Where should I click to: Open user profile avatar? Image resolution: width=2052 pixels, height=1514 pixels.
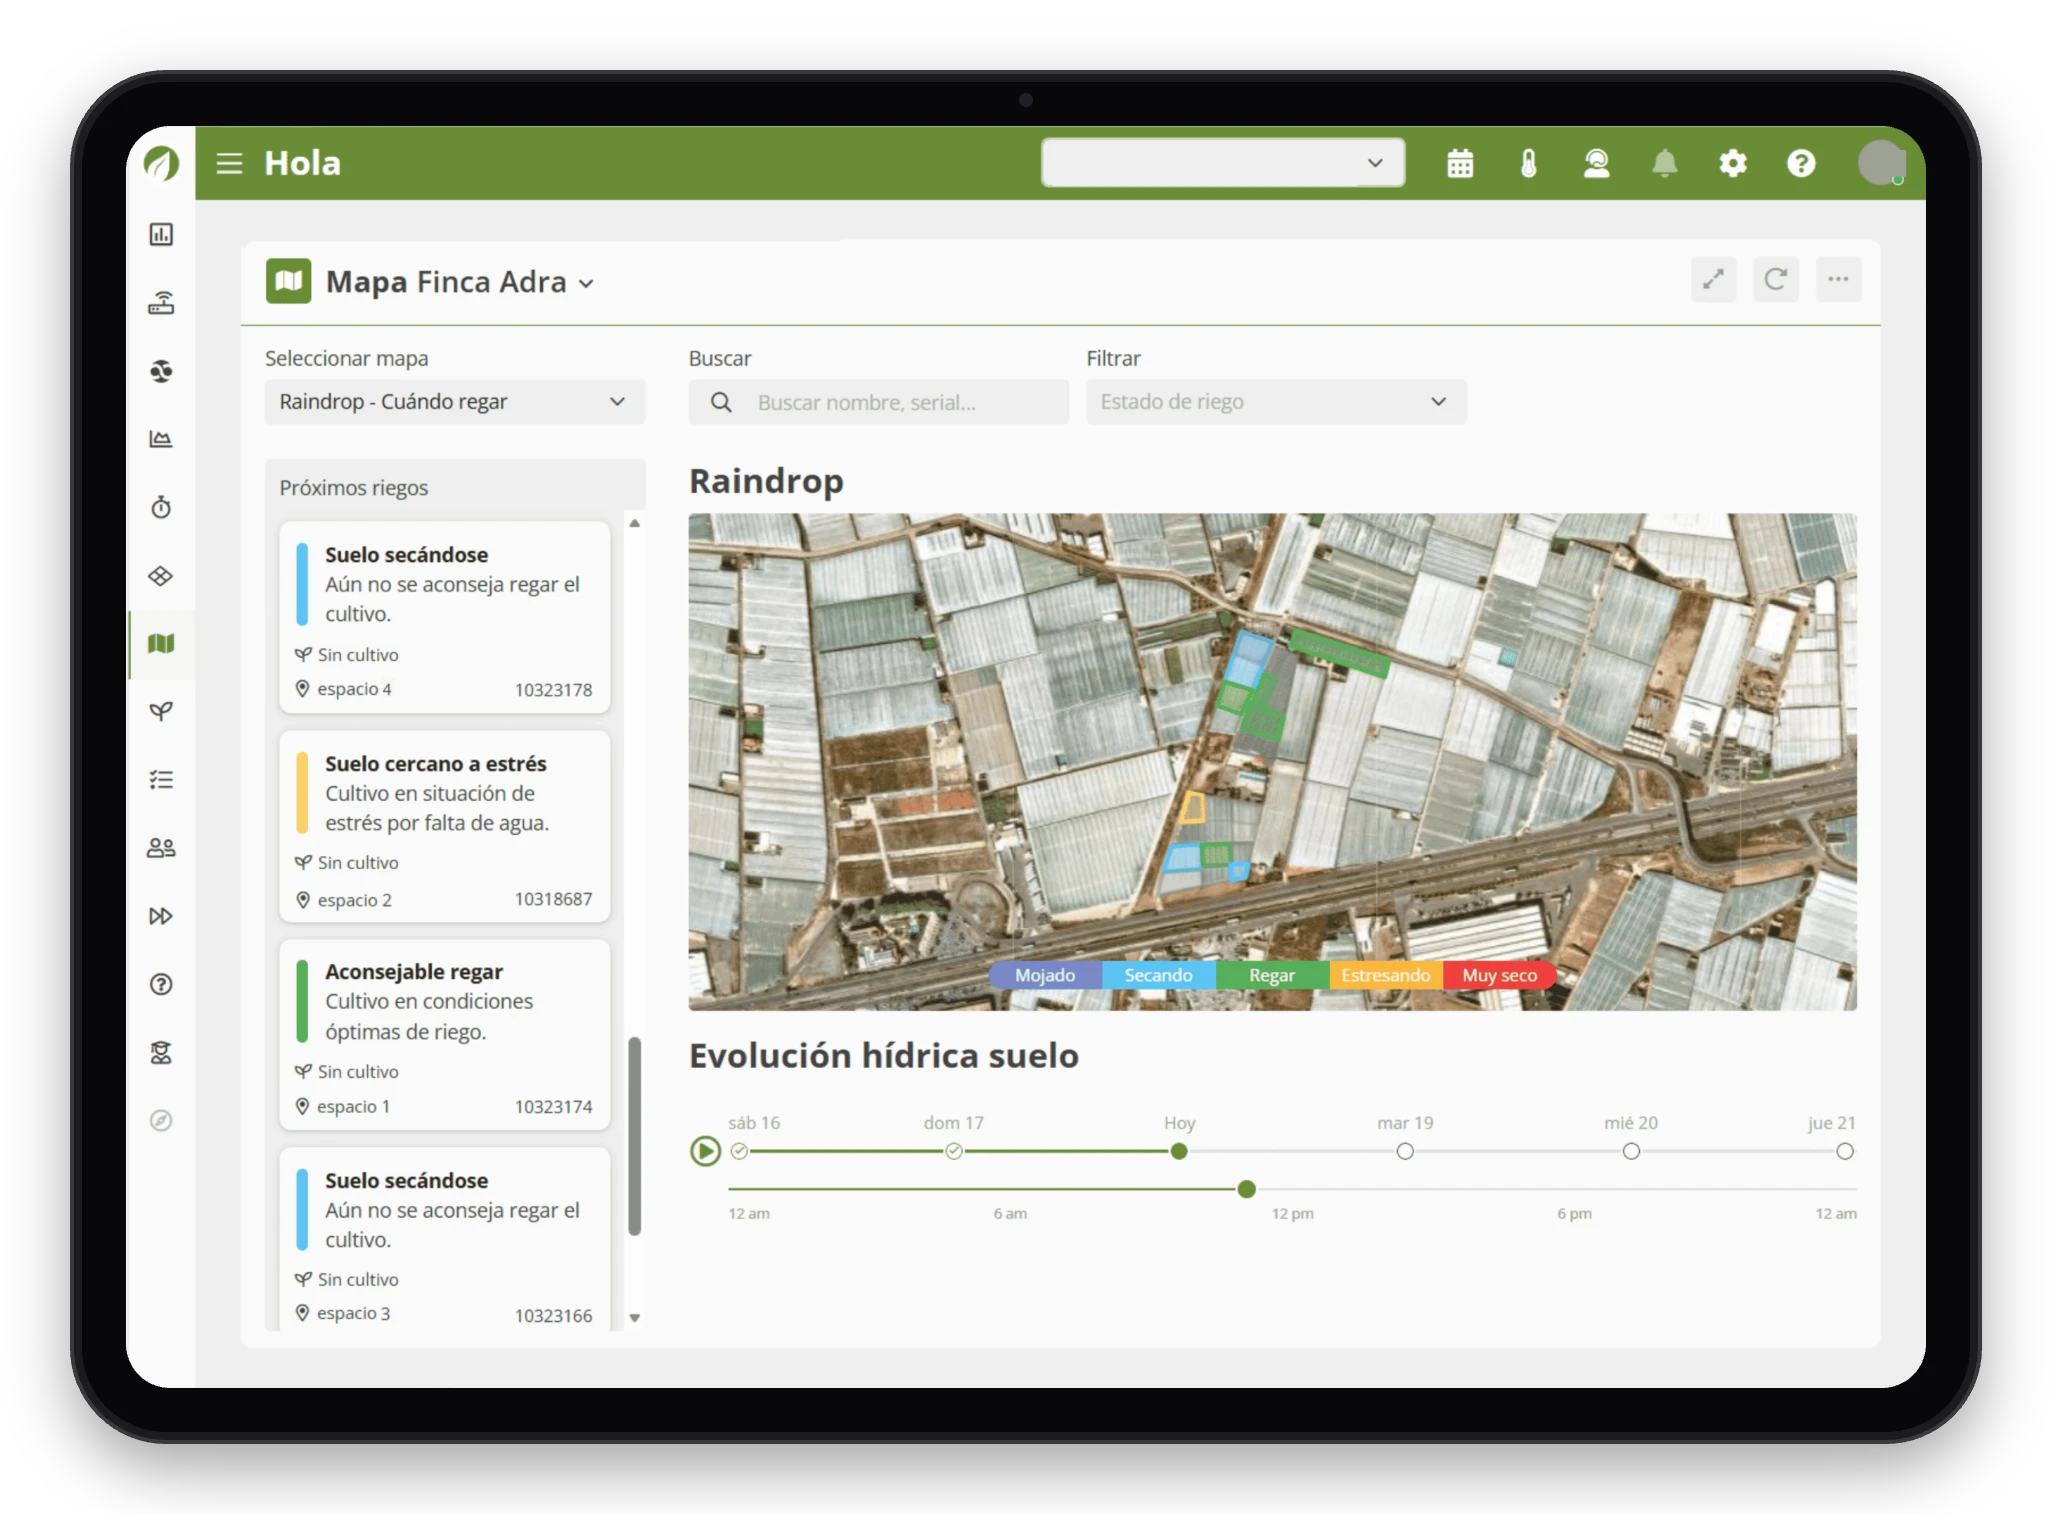(1881, 162)
